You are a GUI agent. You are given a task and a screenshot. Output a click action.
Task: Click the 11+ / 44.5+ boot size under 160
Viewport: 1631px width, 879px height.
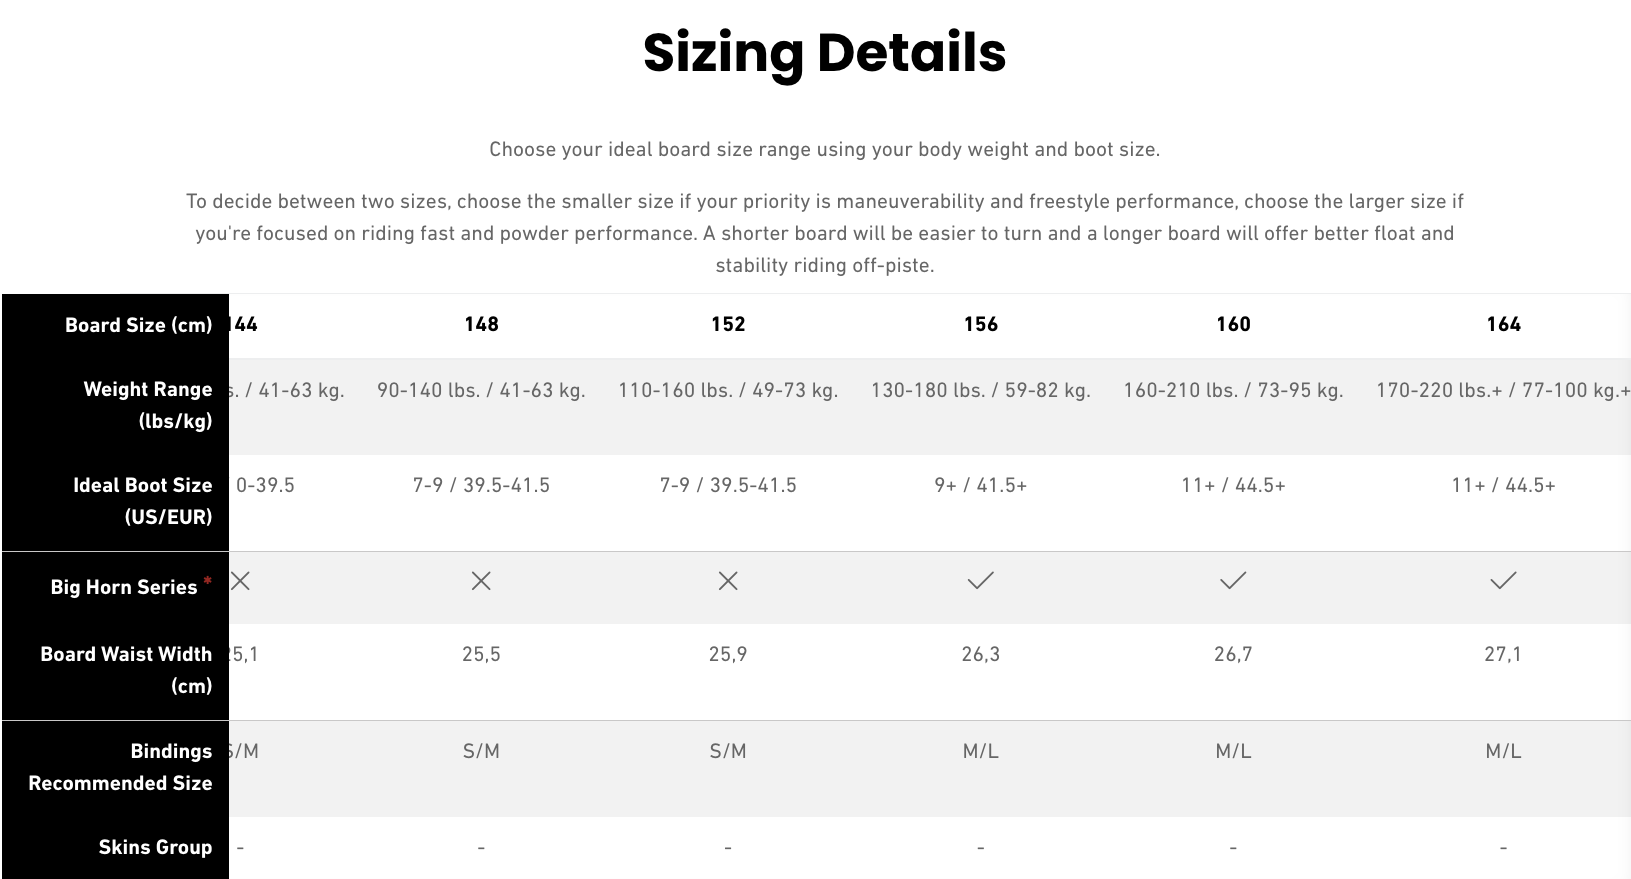tap(1233, 485)
